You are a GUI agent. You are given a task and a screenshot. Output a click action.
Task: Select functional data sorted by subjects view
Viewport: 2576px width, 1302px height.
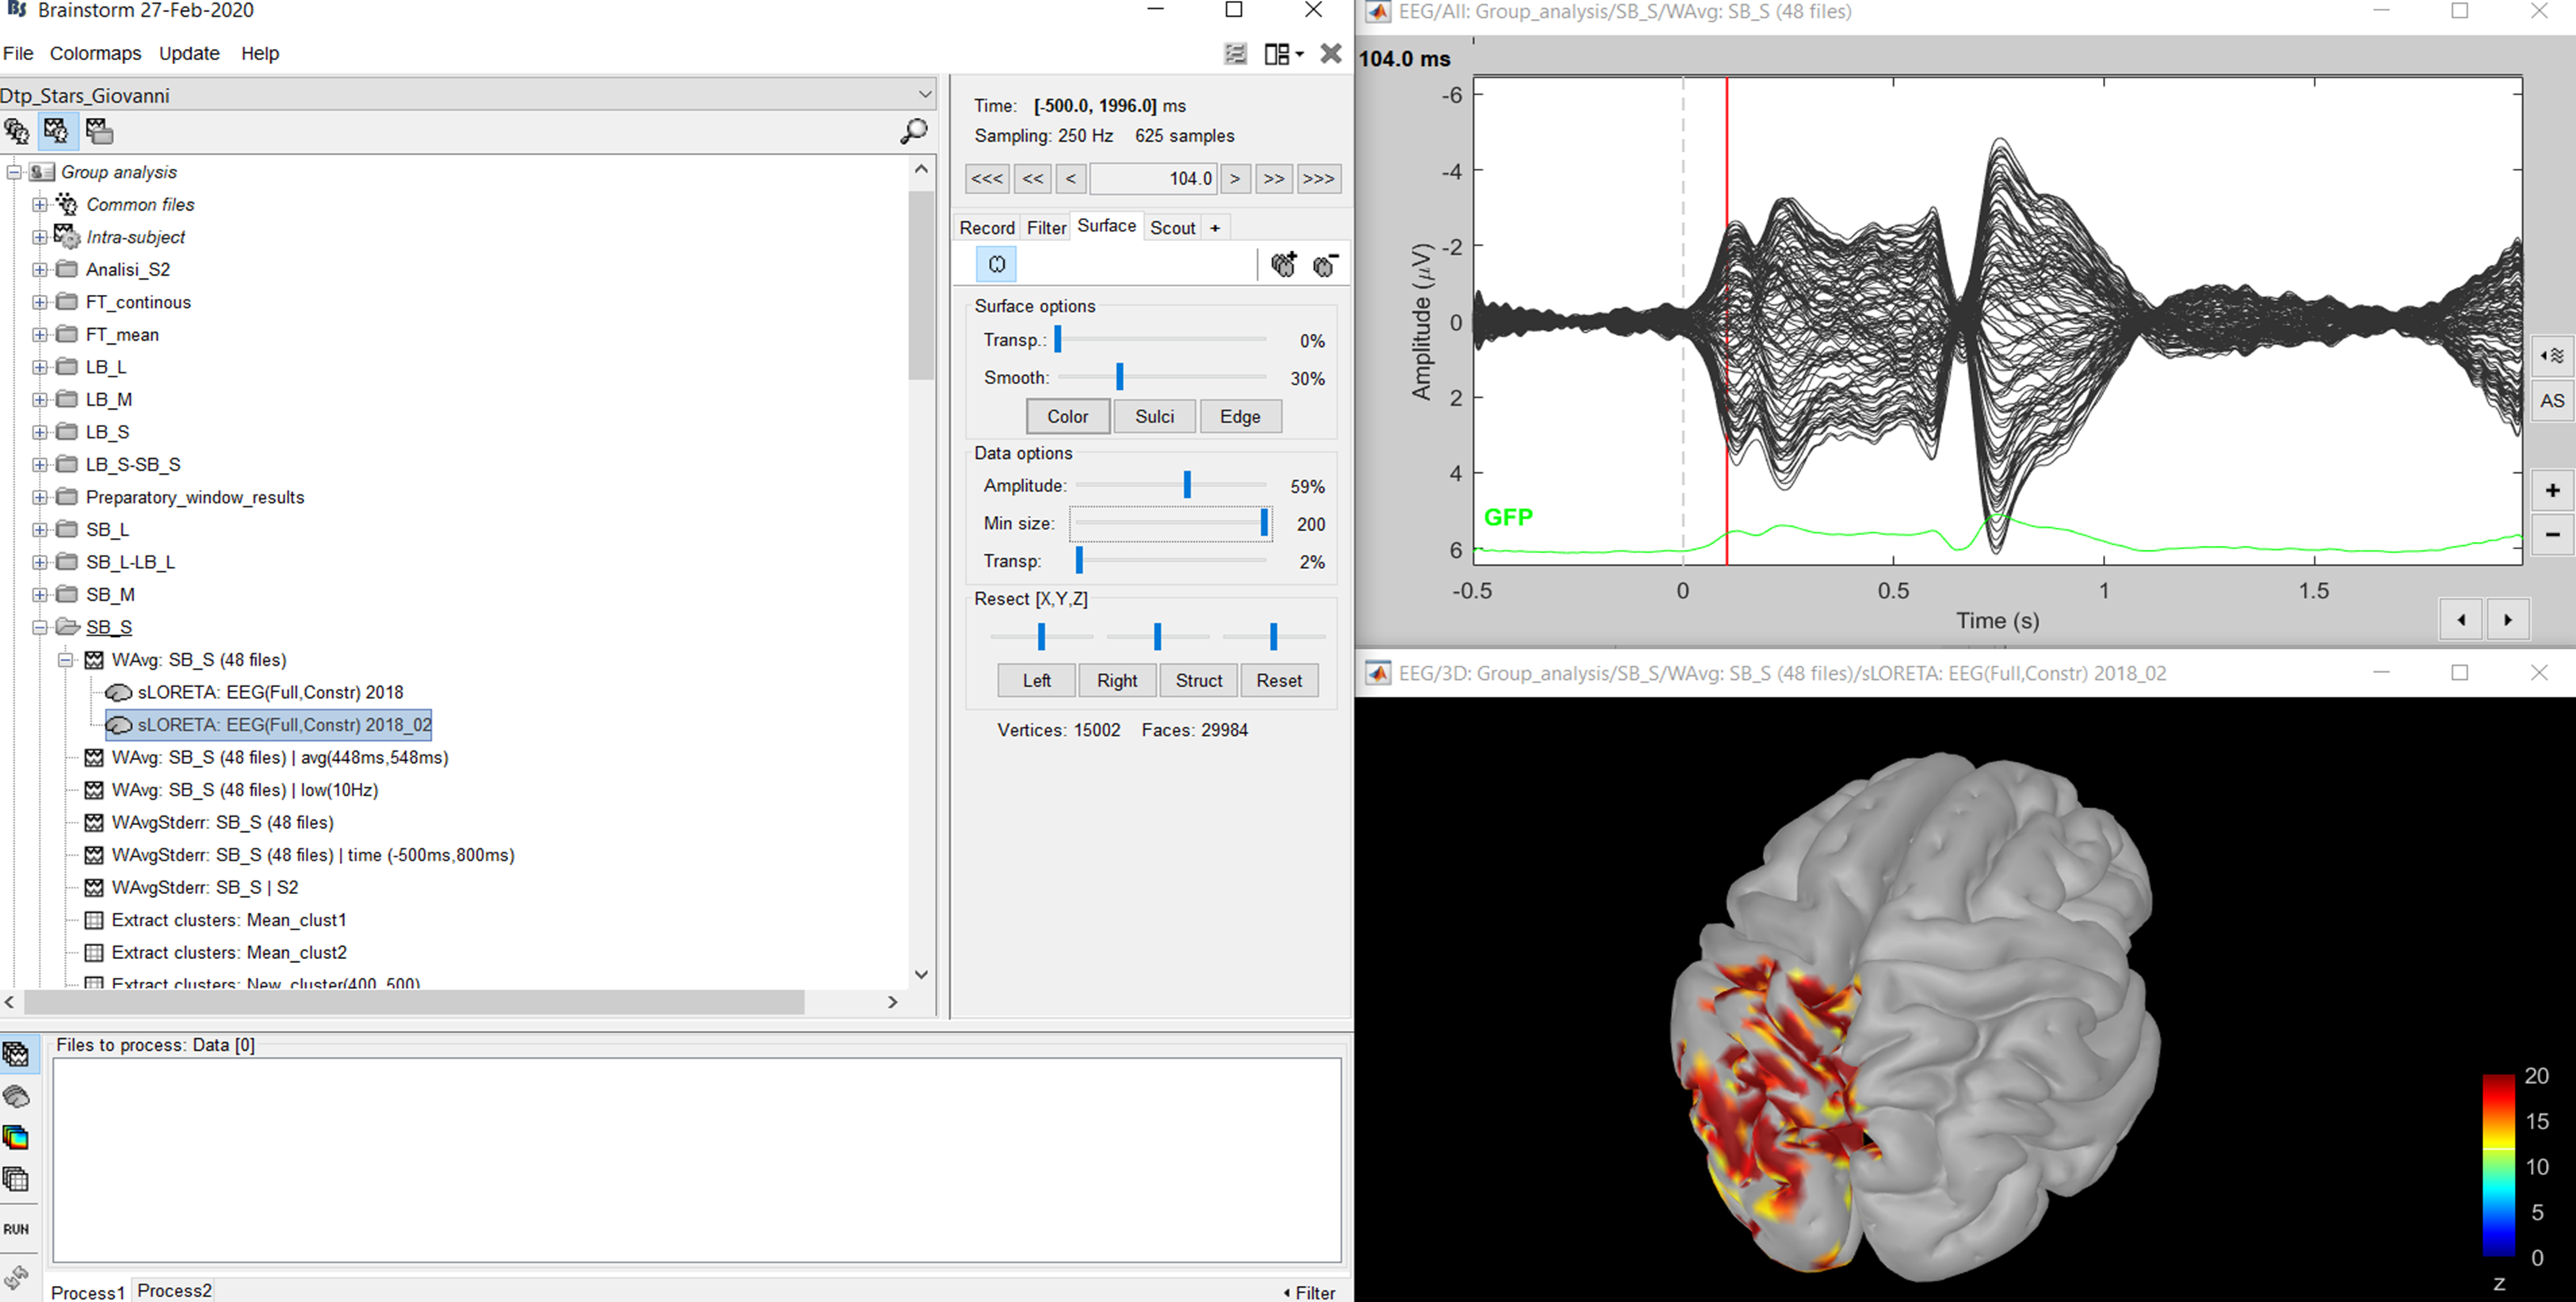(56, 131)
